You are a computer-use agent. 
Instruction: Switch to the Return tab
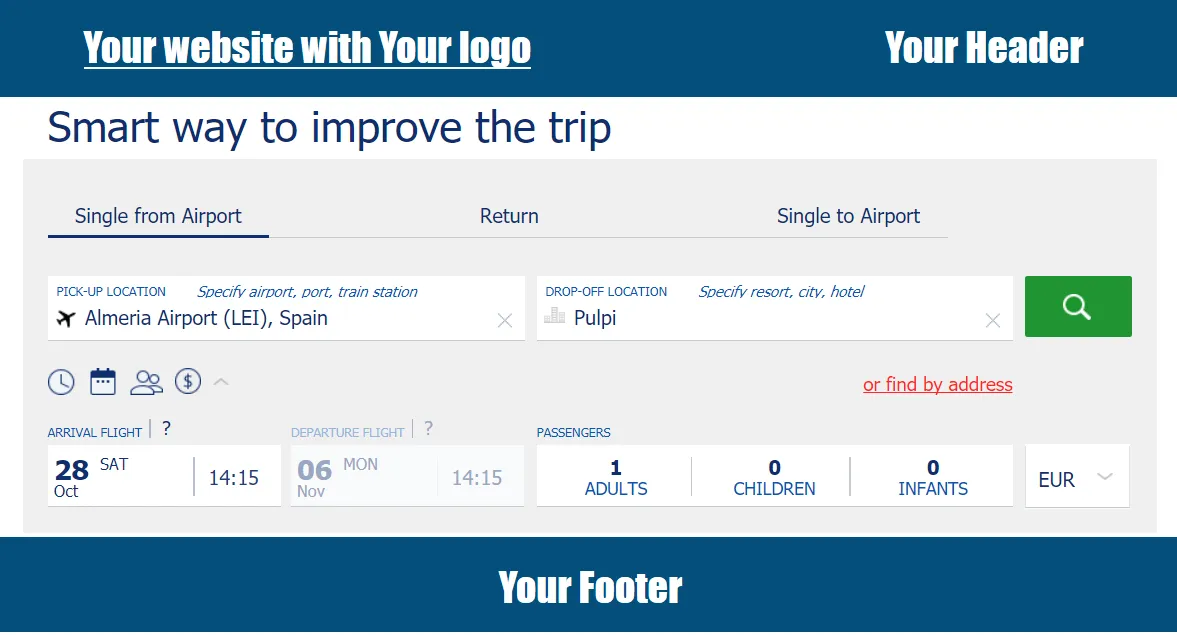point(509,216)
